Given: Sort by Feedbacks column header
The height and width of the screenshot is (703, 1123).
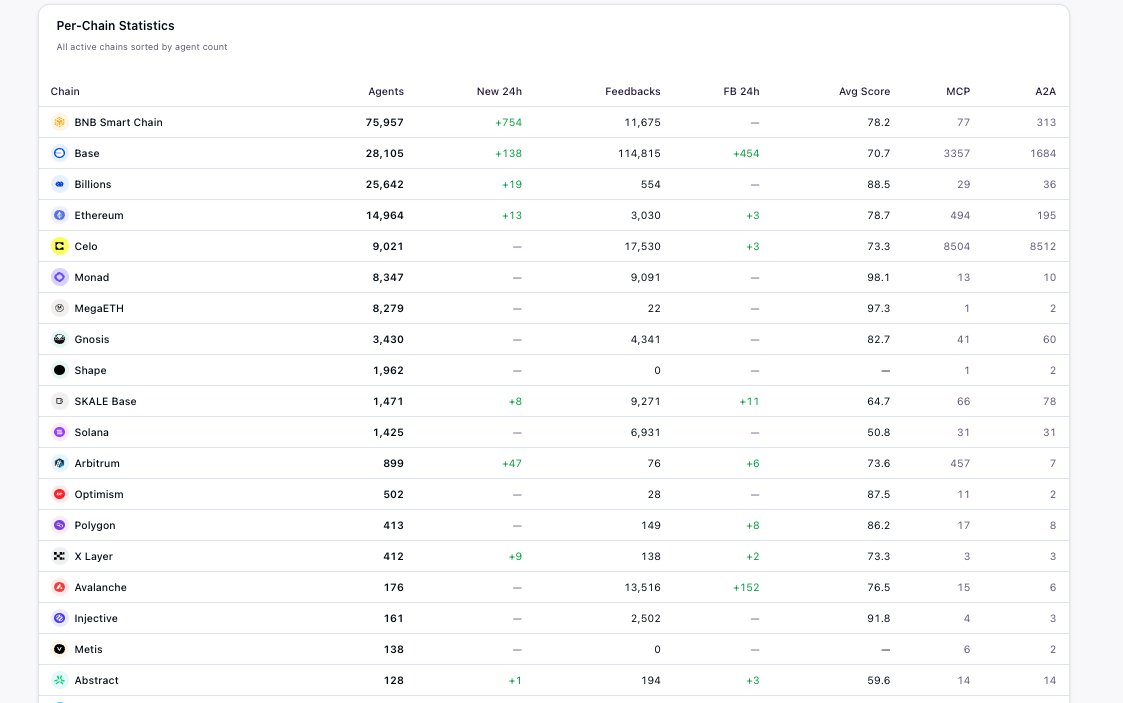Looking at the screenshot, I should (x=632, y=92).
